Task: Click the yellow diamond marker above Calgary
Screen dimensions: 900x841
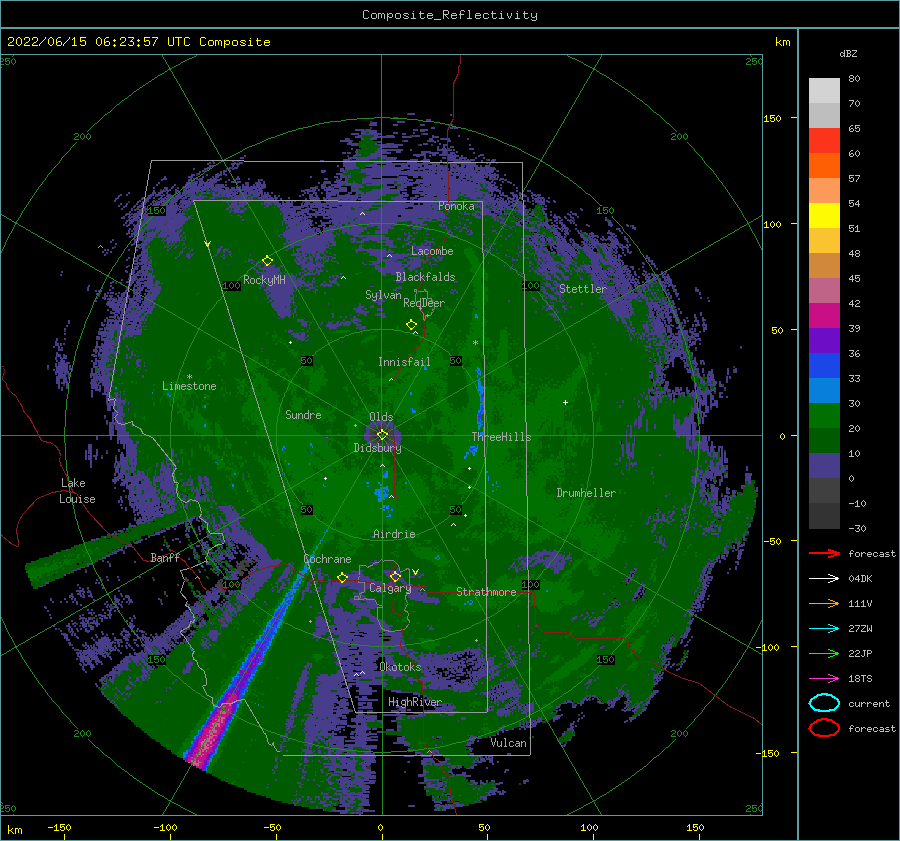Action: (x=395, y=576)
